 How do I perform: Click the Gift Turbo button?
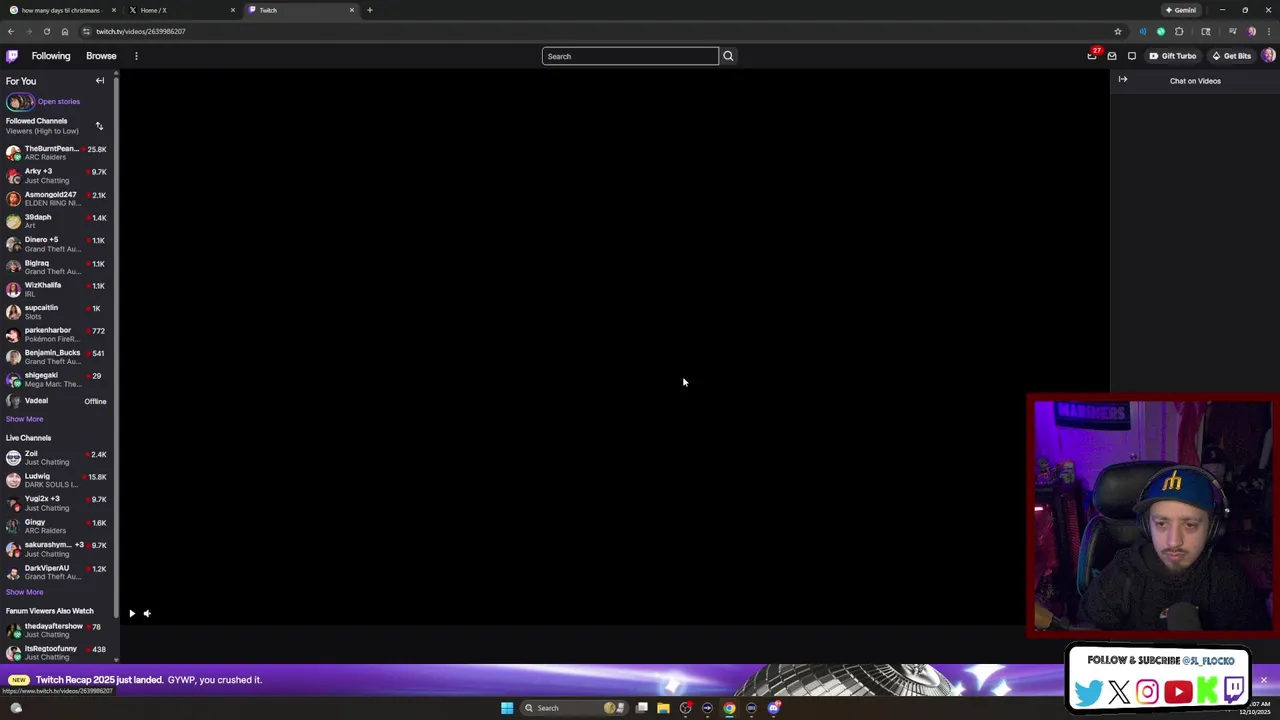tap(1172, 56)
